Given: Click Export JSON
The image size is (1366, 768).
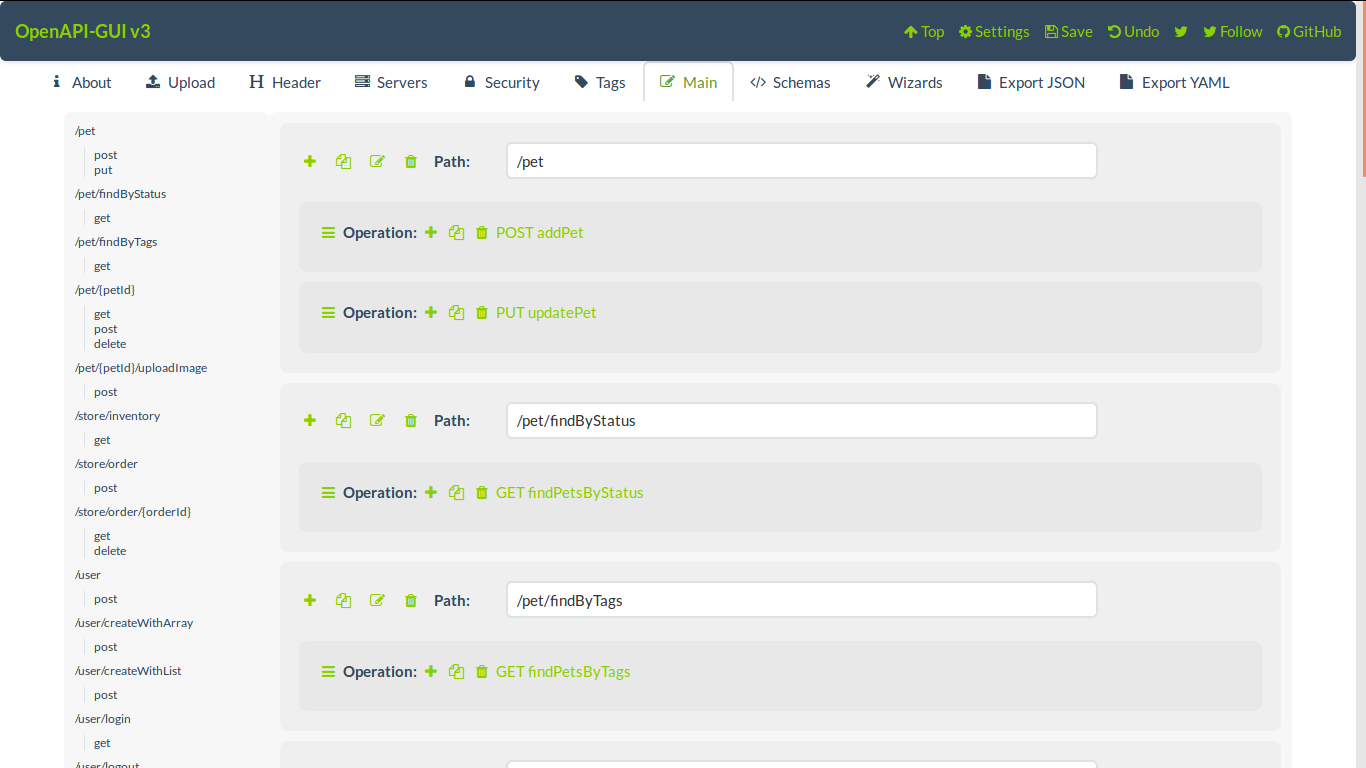Looking at the screenshot, I should click(1031, 82).
